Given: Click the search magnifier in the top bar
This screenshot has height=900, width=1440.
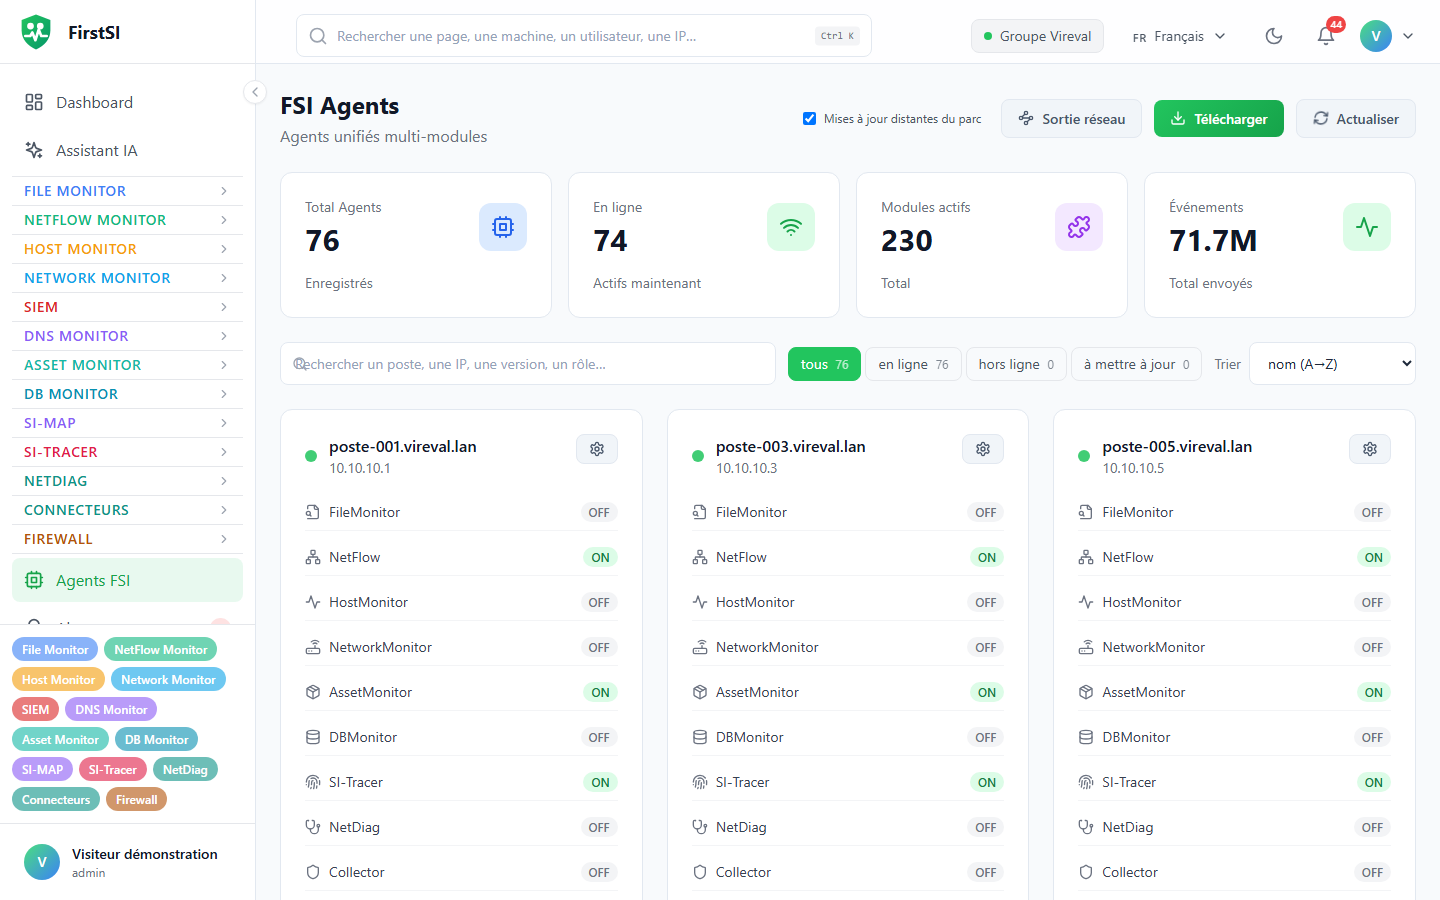Looking at the screenshot, I should pos(318,36).
